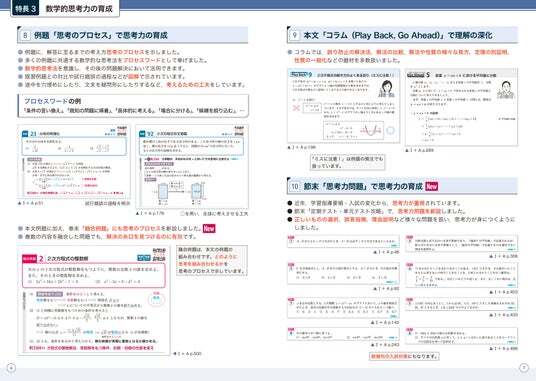Select the callout starting 総合例題は、本文の例題の
Screen dimensions: 536x381
tap(211, 260)
